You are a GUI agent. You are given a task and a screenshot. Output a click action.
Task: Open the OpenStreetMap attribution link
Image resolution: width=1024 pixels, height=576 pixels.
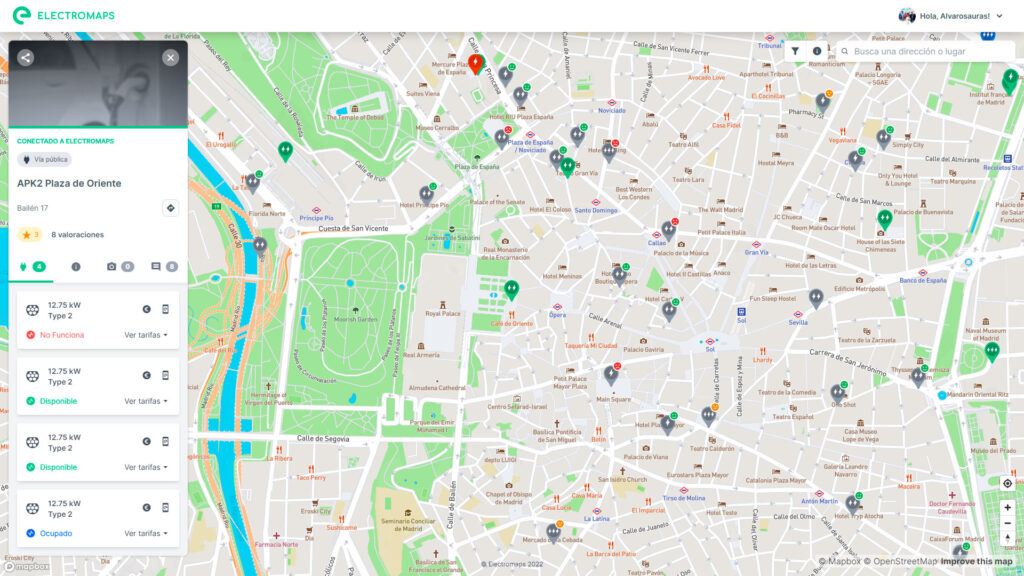click(900, 562)
